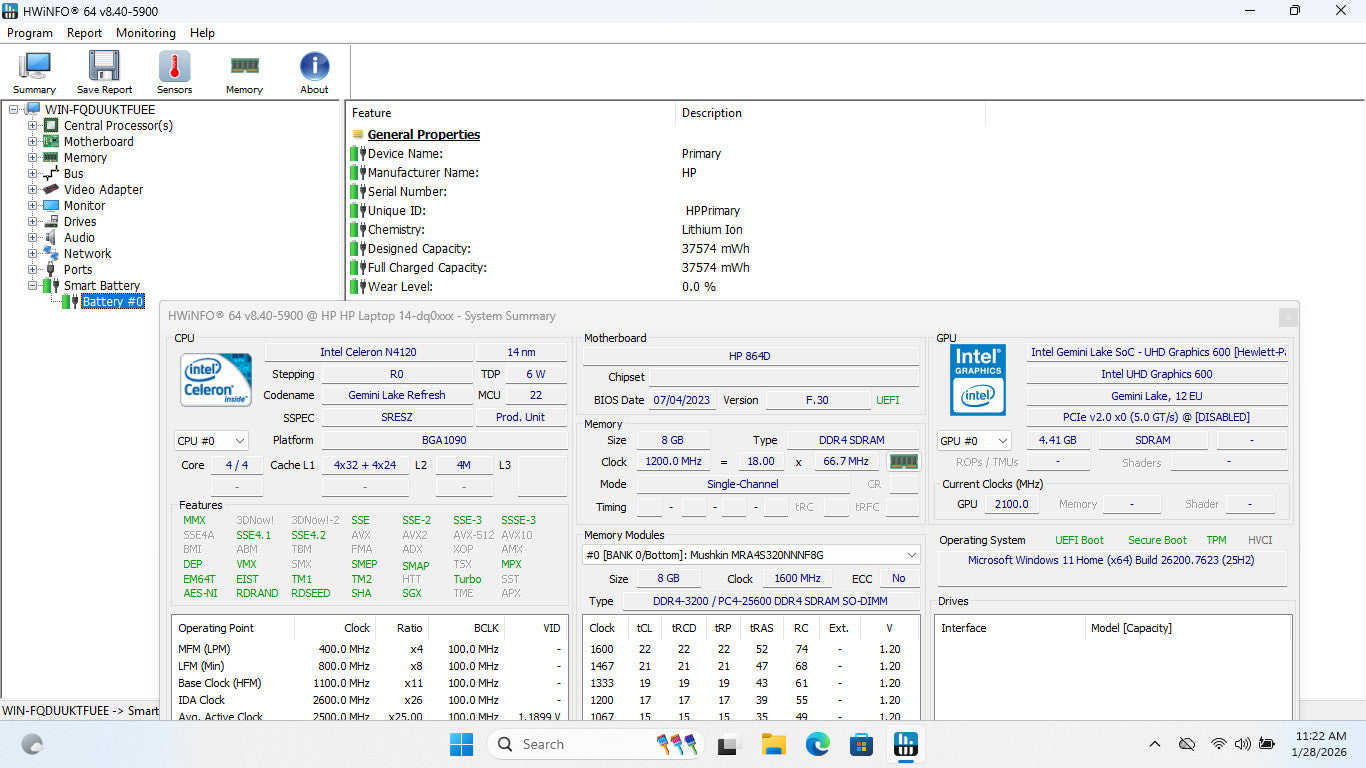This screenshot has width=1366, height=768.
Task: Open the Report menu
Action: (84, 33)
